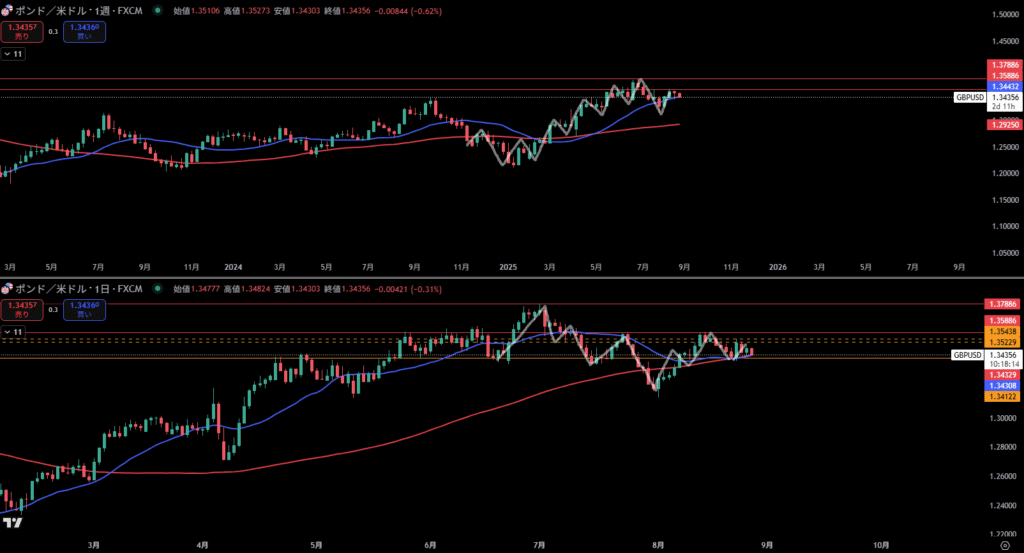Image resolution: width=1024 pixels, height=553 pixels.
Task: Click the daily chart pound/dollar flag icon
Action: click(7, 289)
